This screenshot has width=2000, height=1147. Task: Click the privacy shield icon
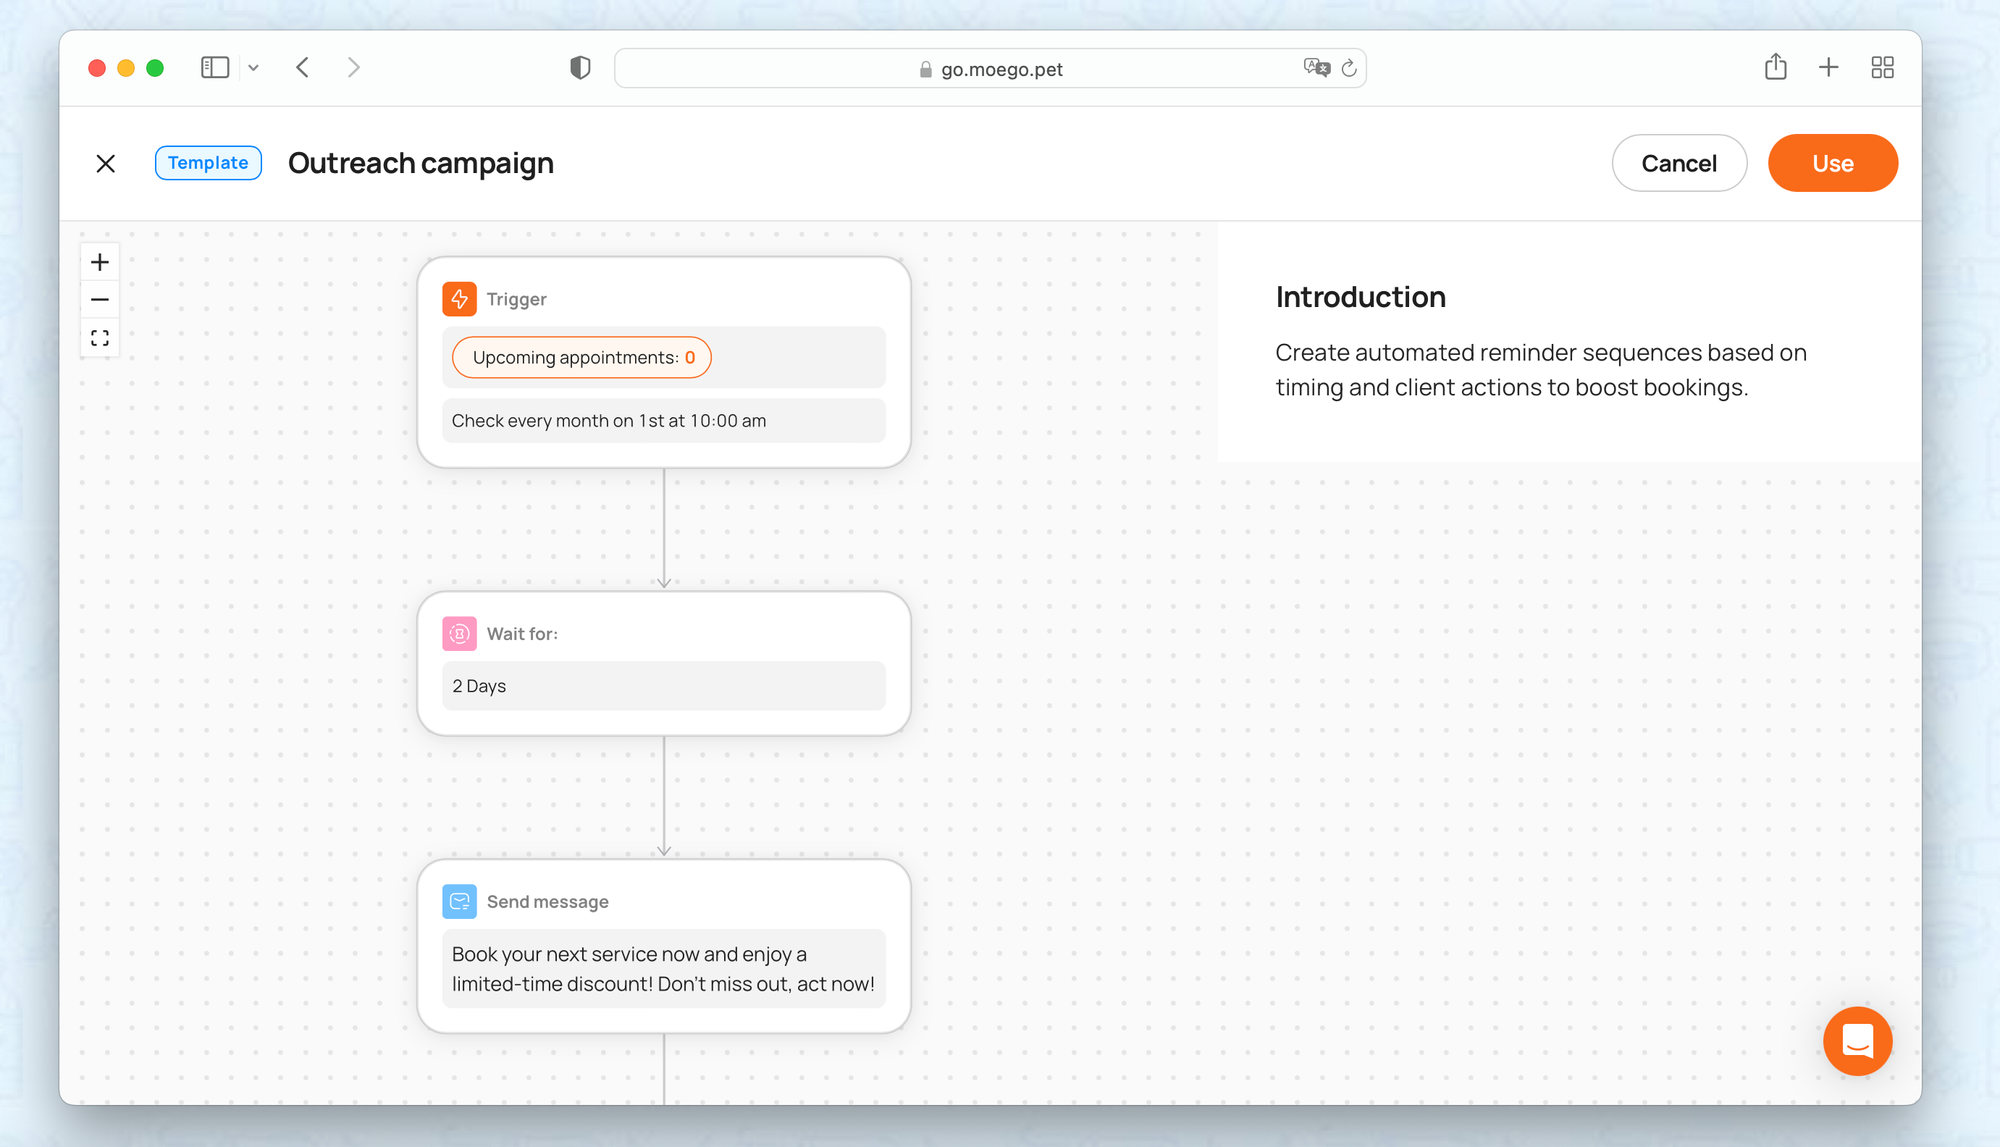(580, 68)
